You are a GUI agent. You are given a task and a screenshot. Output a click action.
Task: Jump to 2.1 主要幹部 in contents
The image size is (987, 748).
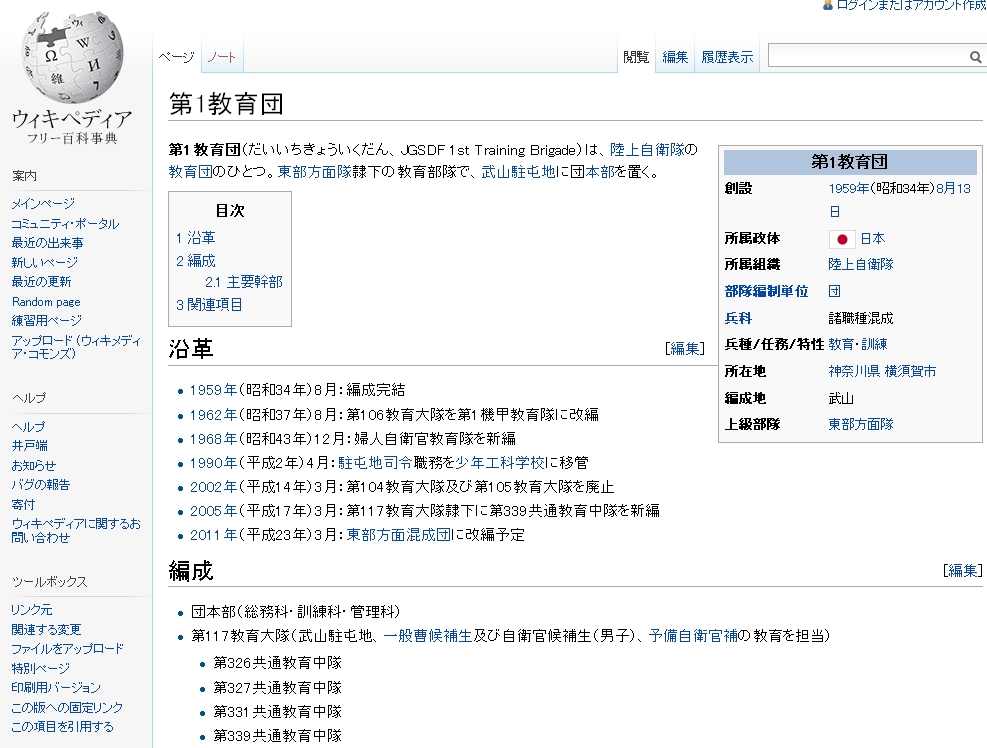click(x=244, y=282)
